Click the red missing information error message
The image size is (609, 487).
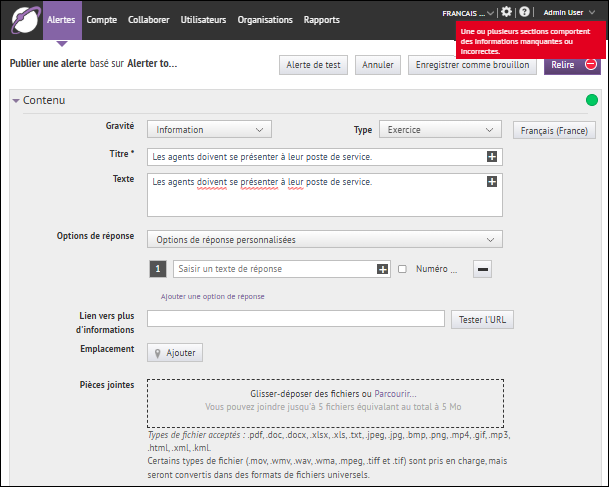pos(531,40)
